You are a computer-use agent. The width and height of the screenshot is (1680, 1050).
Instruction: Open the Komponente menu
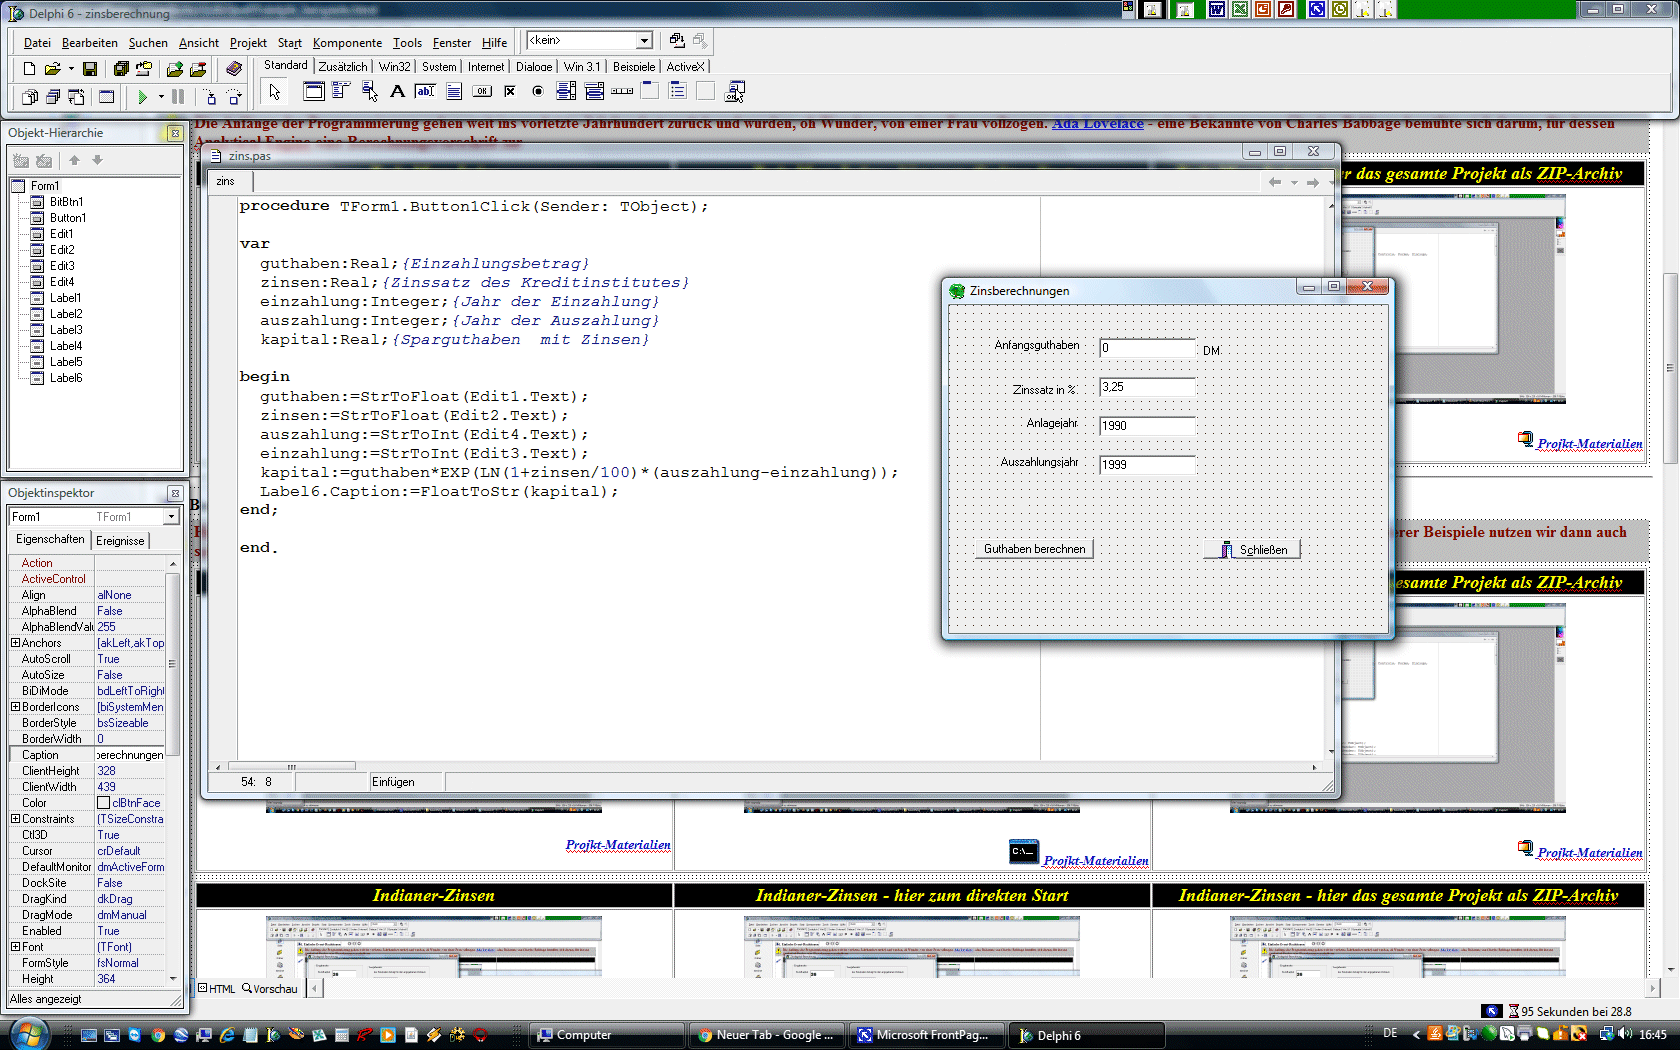tap(347, 43)
